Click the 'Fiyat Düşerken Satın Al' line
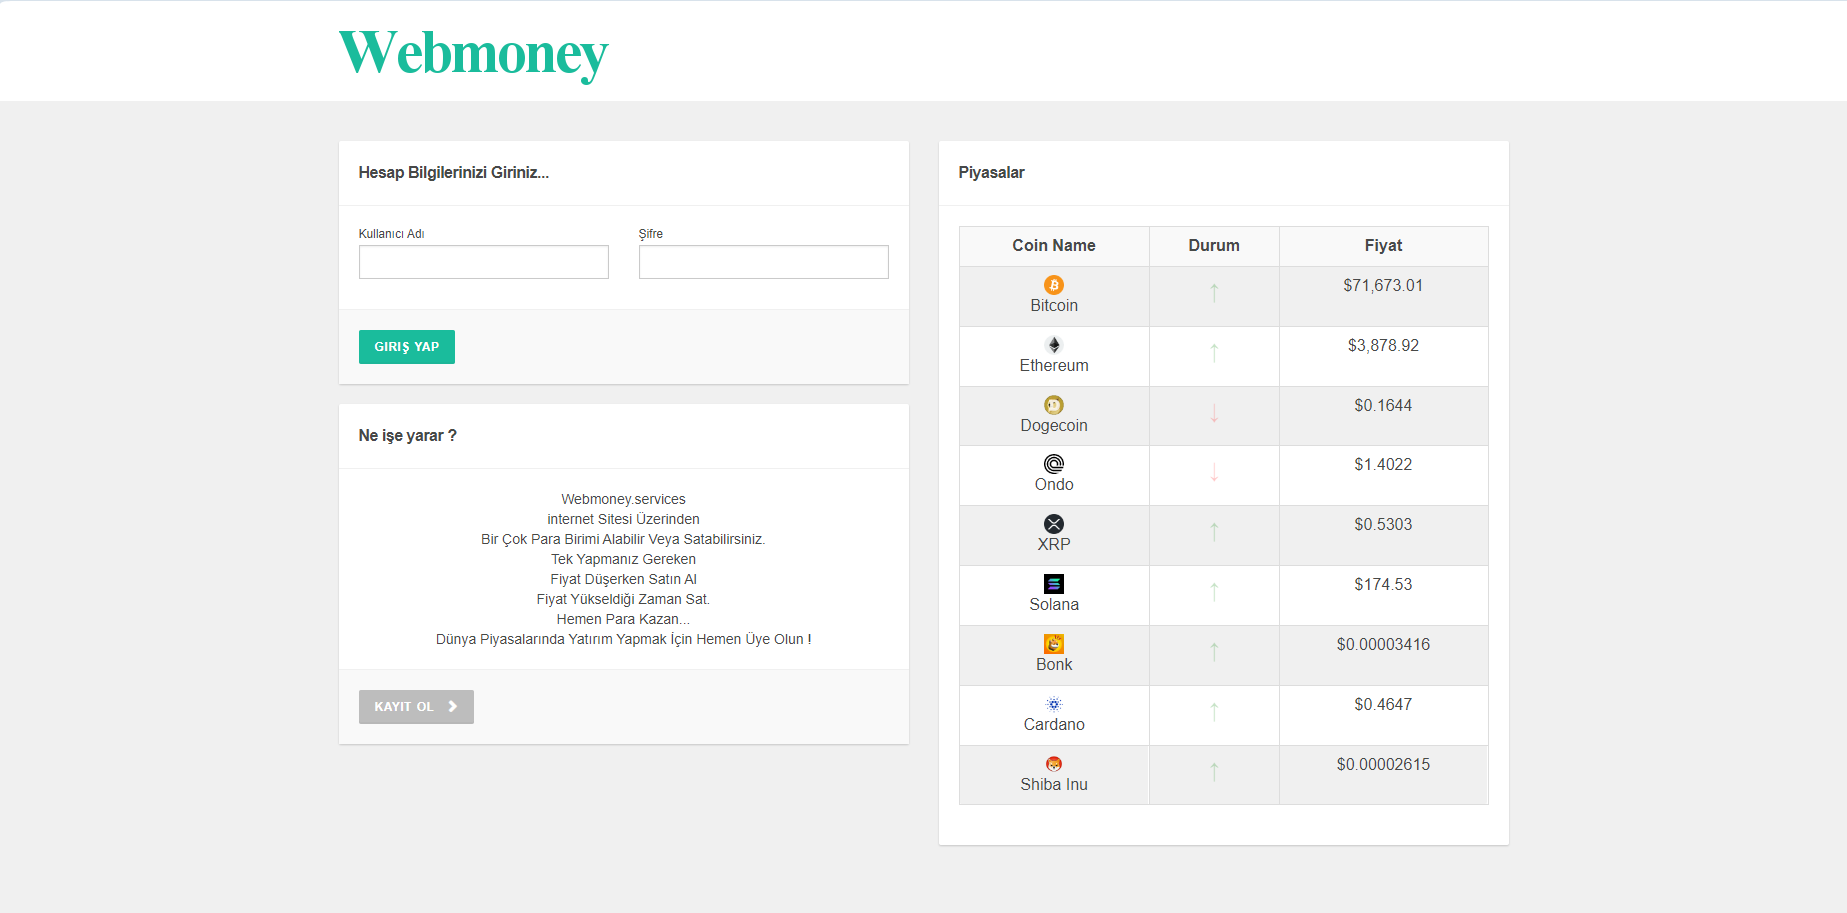This screenshot has width=1847, height=913. click(x=623, y=579)
